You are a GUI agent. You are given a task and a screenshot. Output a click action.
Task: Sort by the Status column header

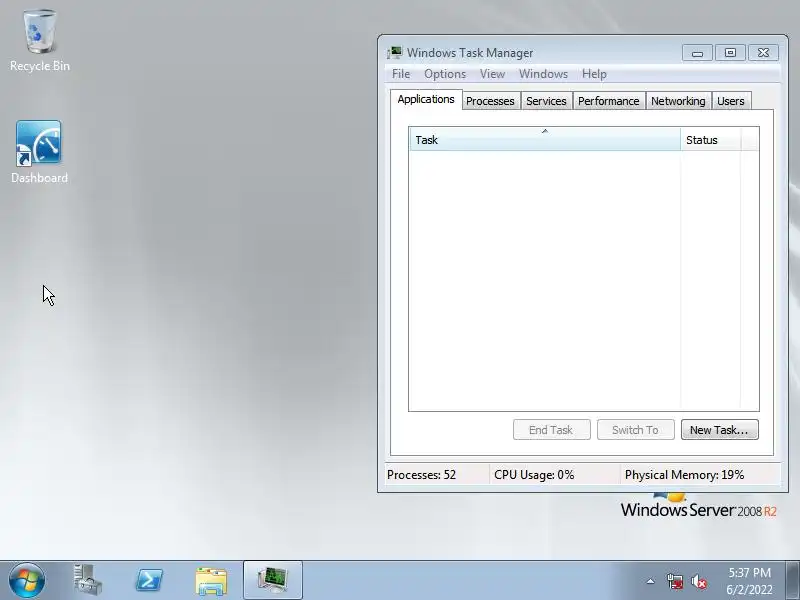[x=711, y=139]
